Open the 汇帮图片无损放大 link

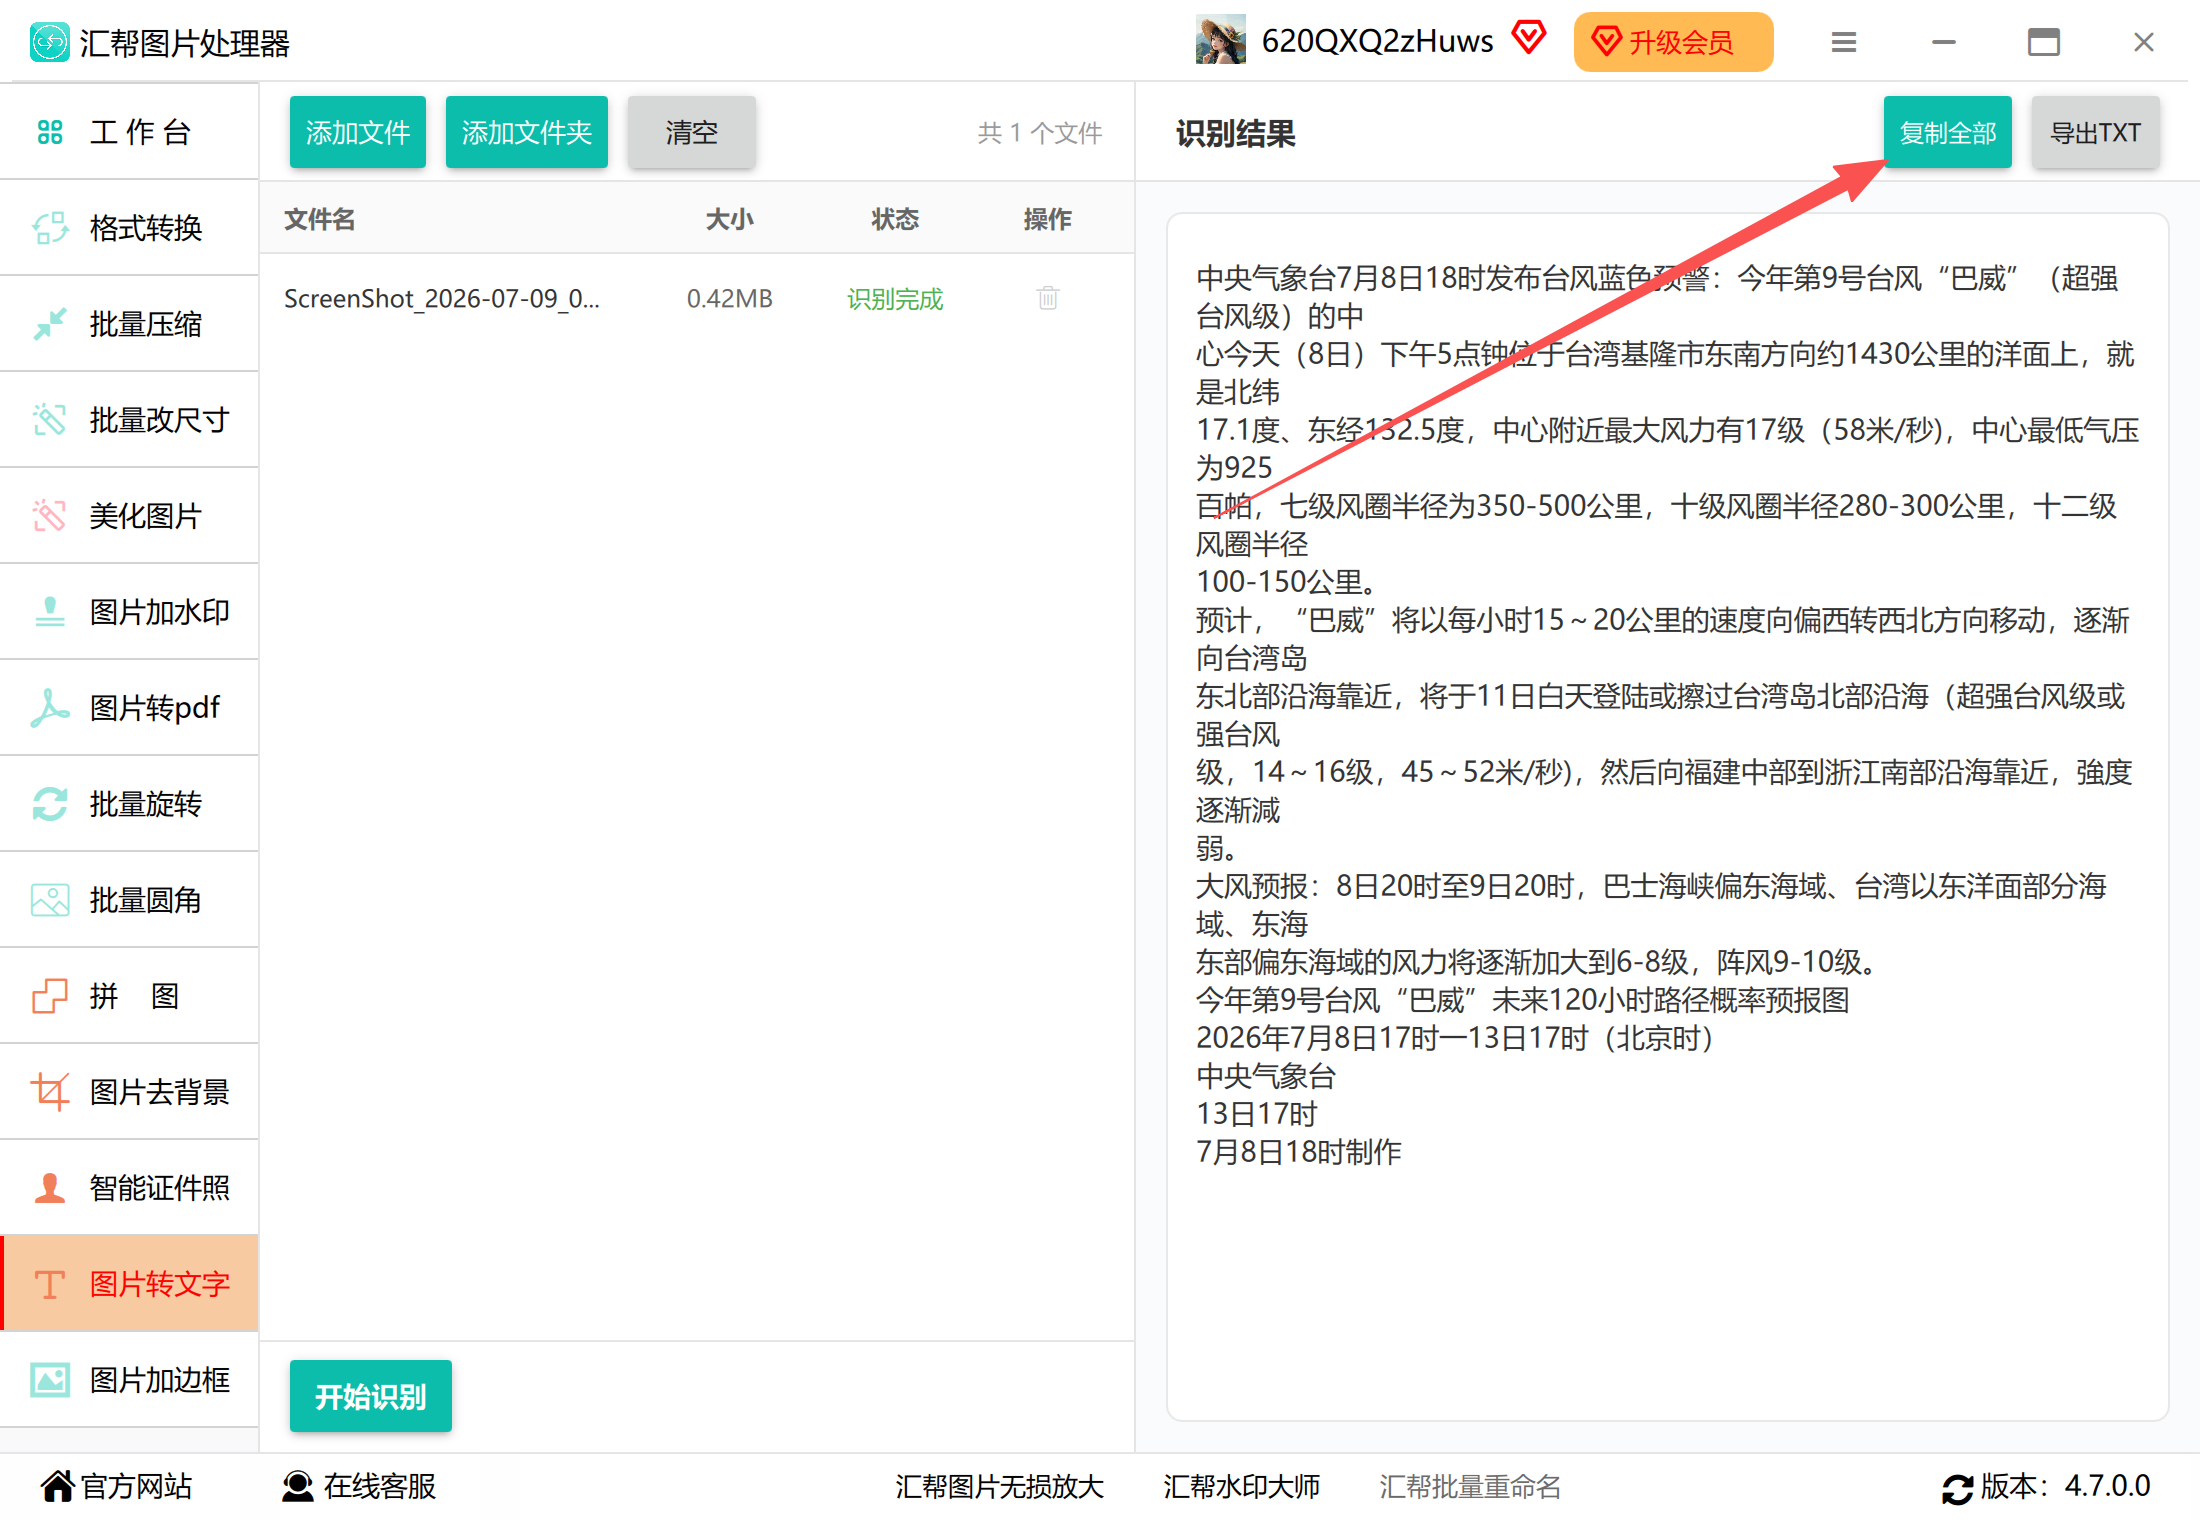pos(999,1487)
